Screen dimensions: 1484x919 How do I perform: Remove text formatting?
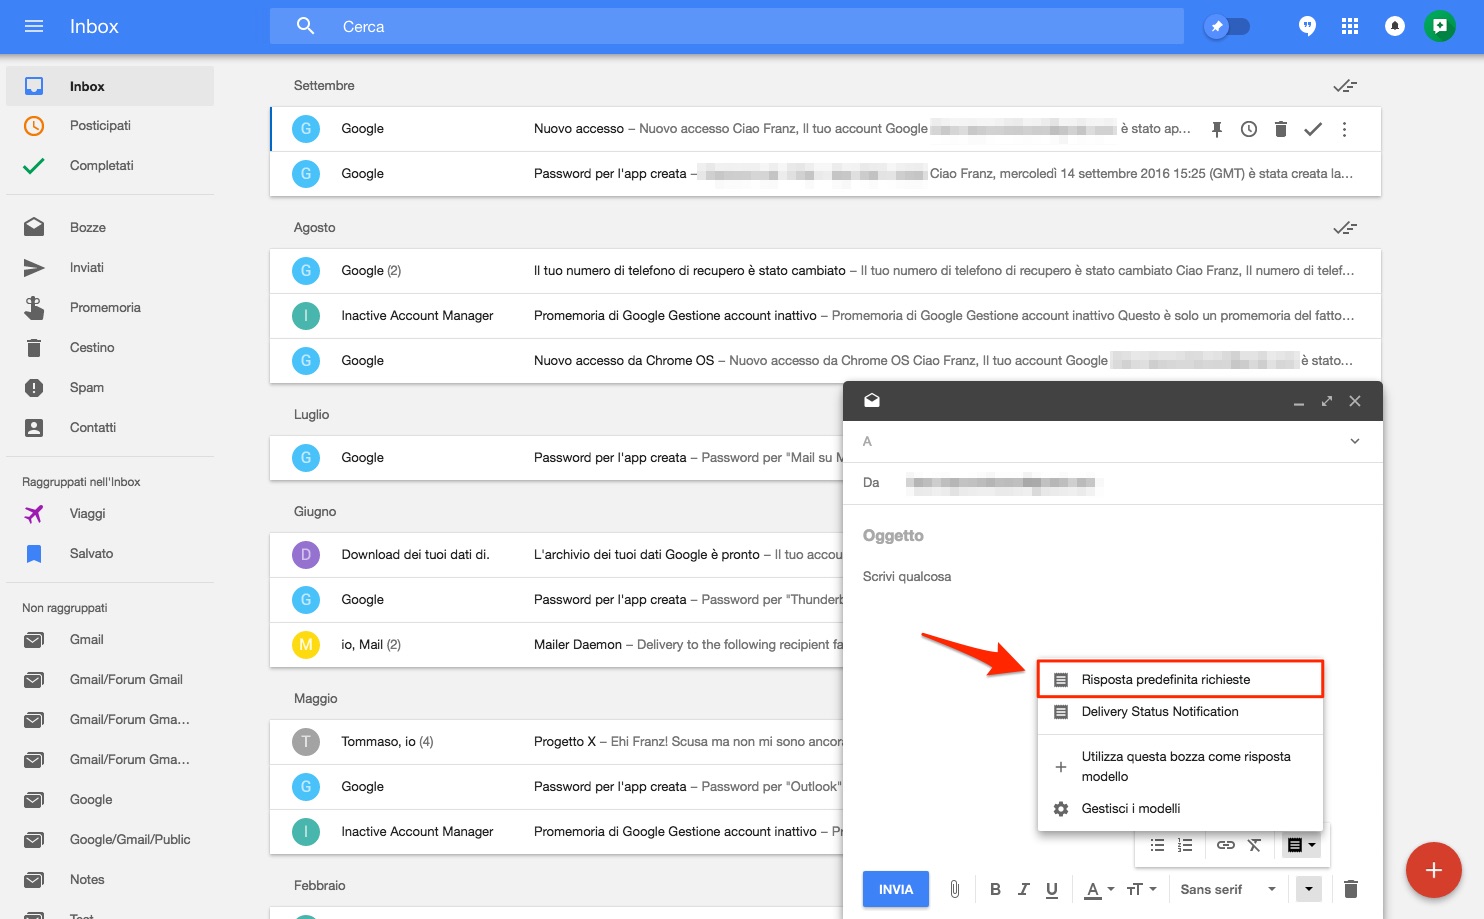tap(1255, 845)
